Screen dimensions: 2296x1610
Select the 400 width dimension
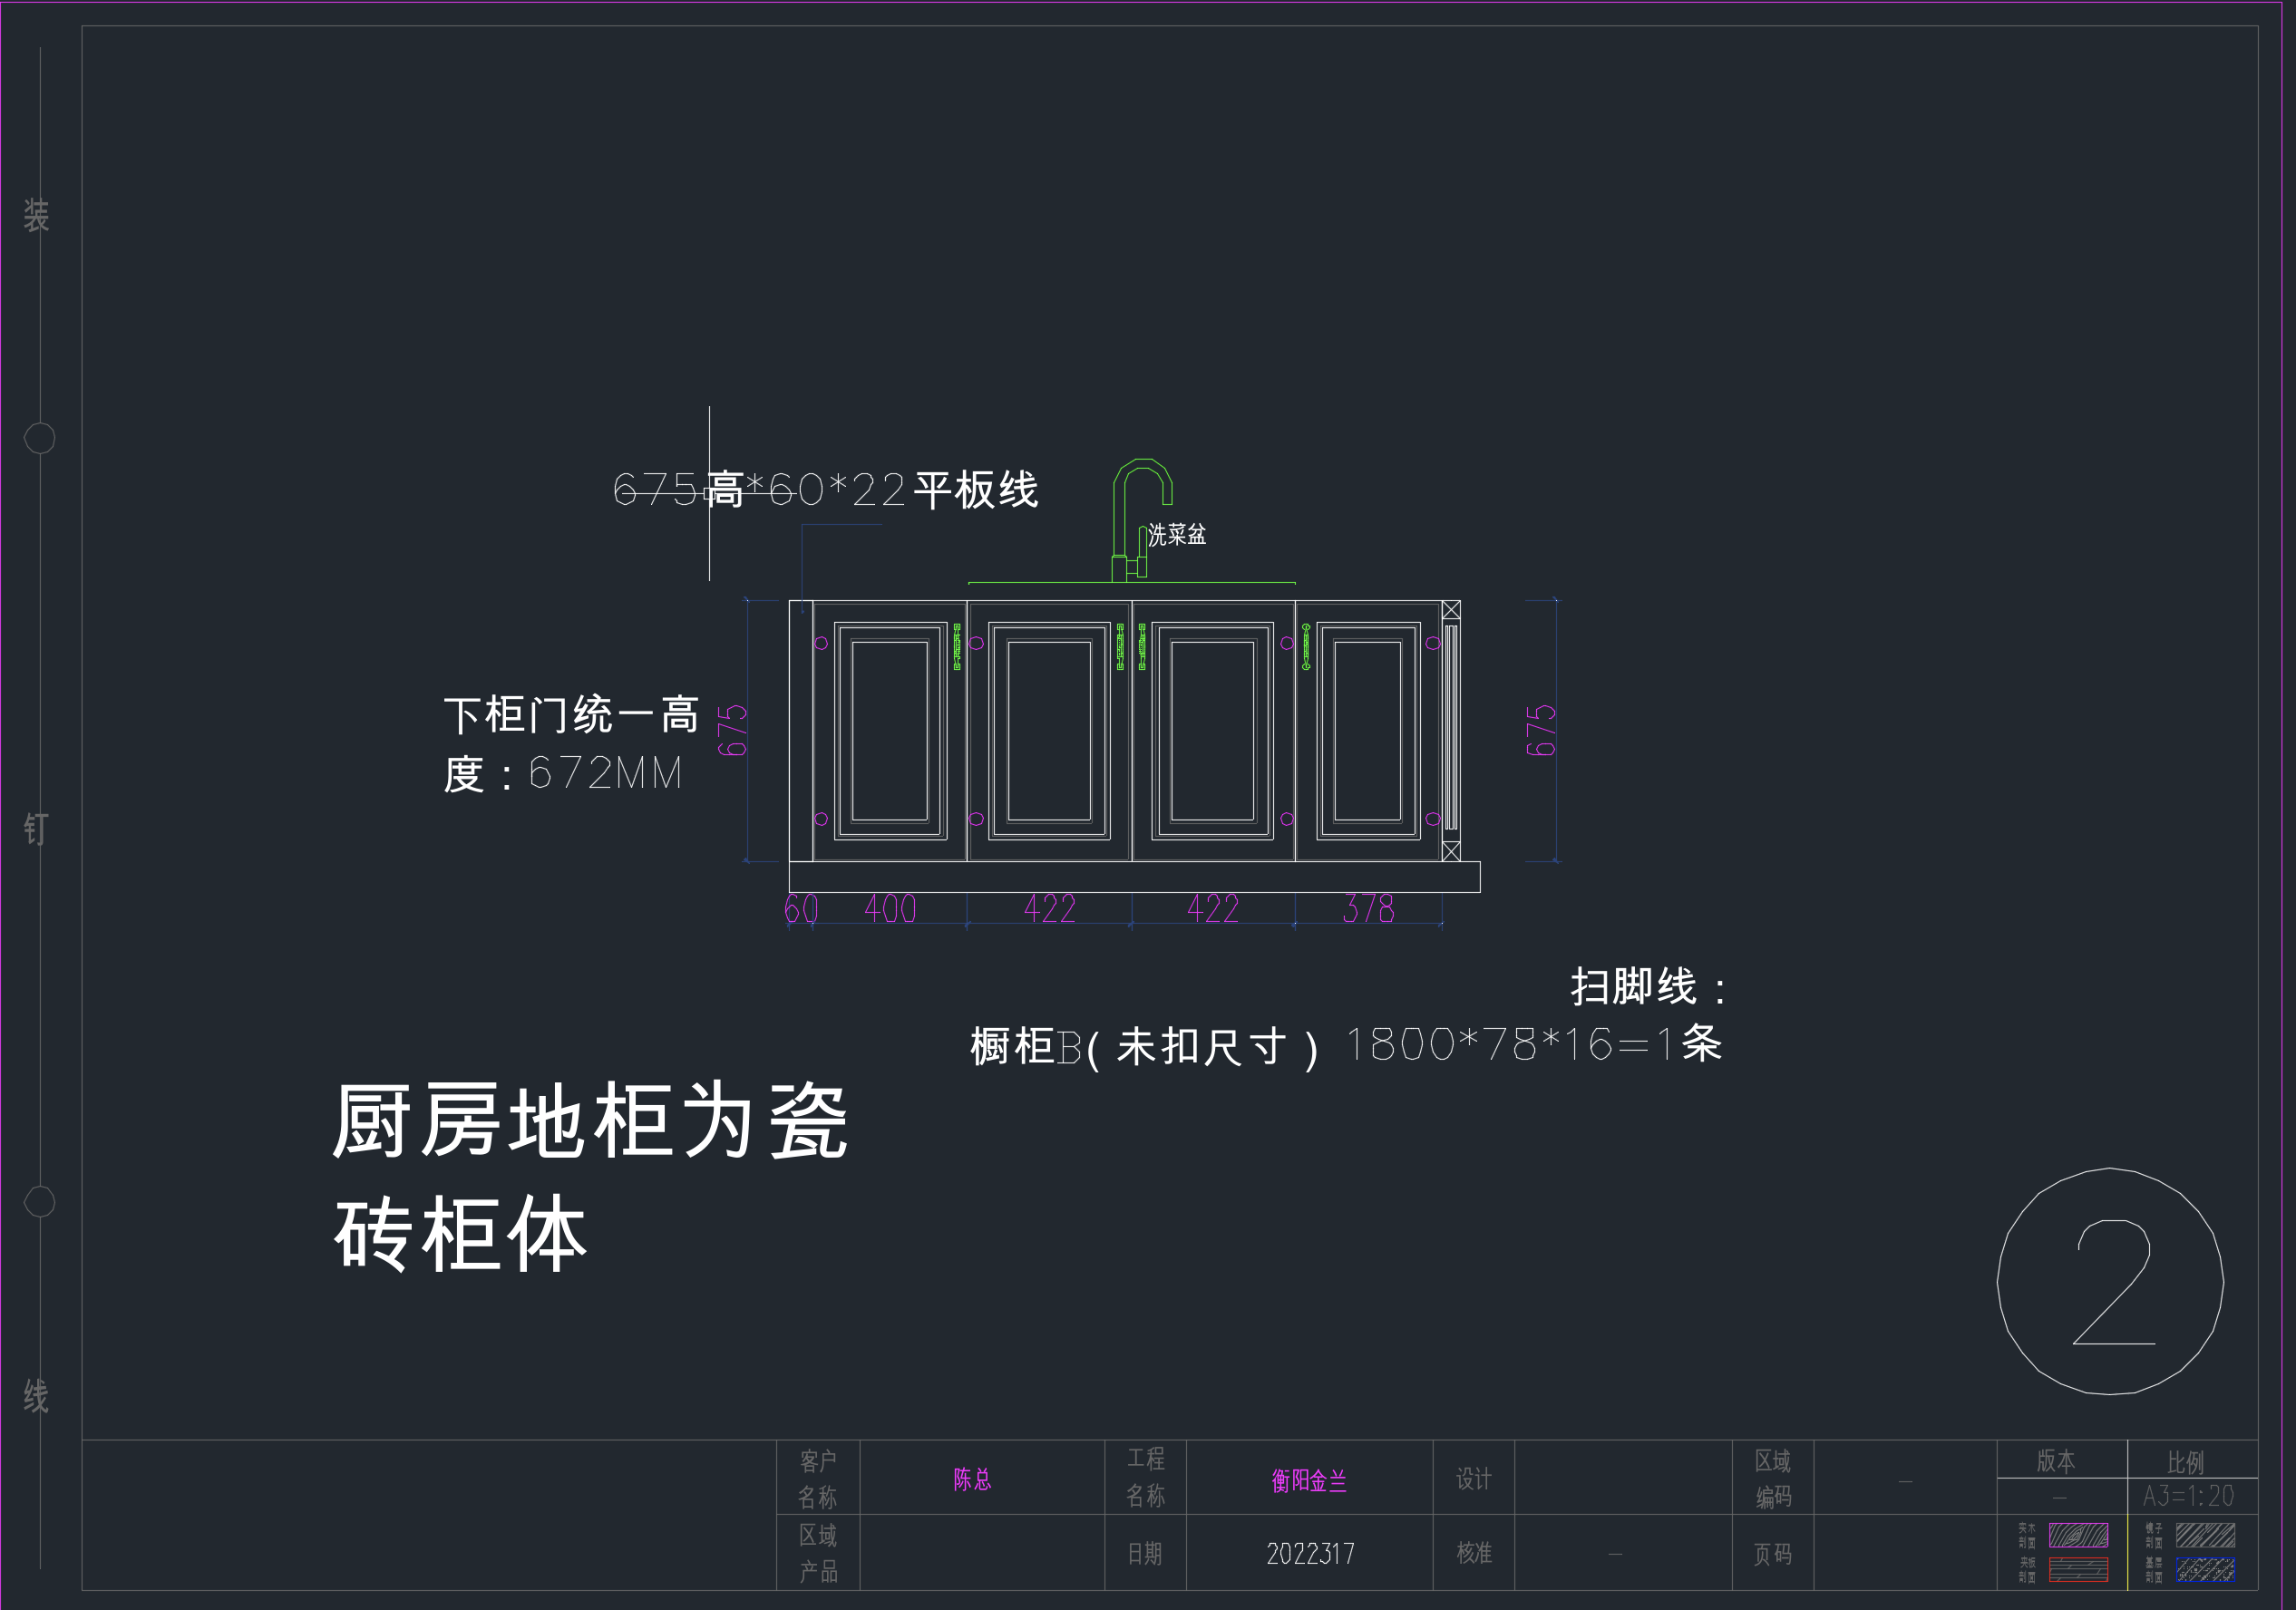[890, 908]
